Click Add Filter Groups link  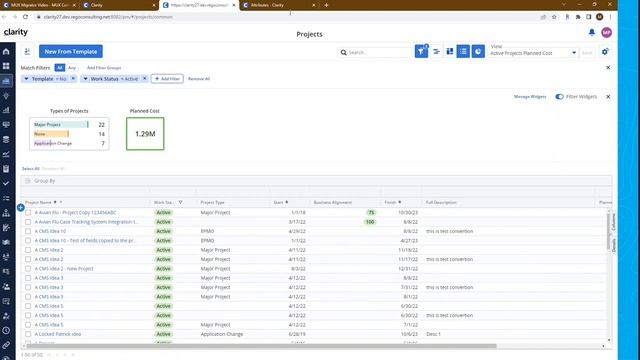coord(104,68)
